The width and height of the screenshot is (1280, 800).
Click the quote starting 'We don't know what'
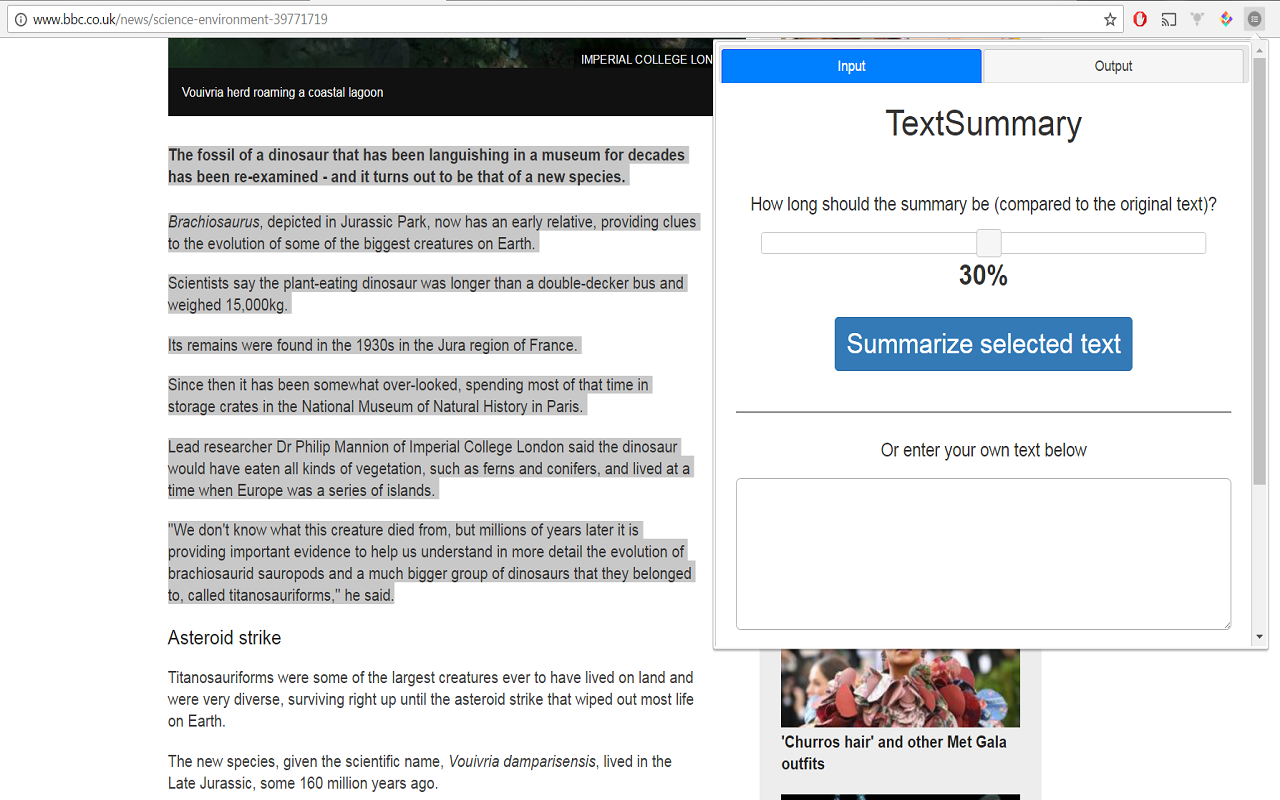coord(430,563)
